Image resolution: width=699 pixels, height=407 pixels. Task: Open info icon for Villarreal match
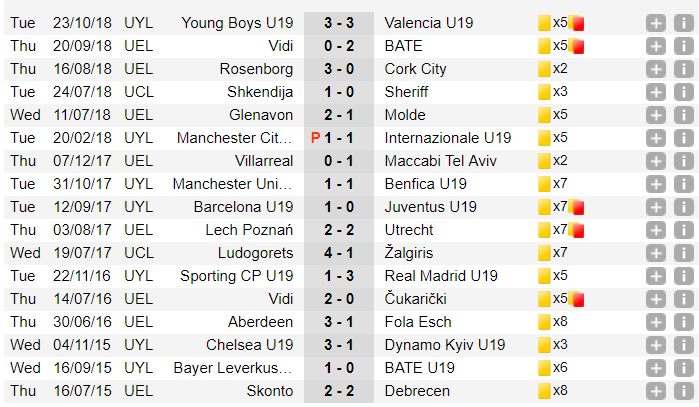pos(682,161)
